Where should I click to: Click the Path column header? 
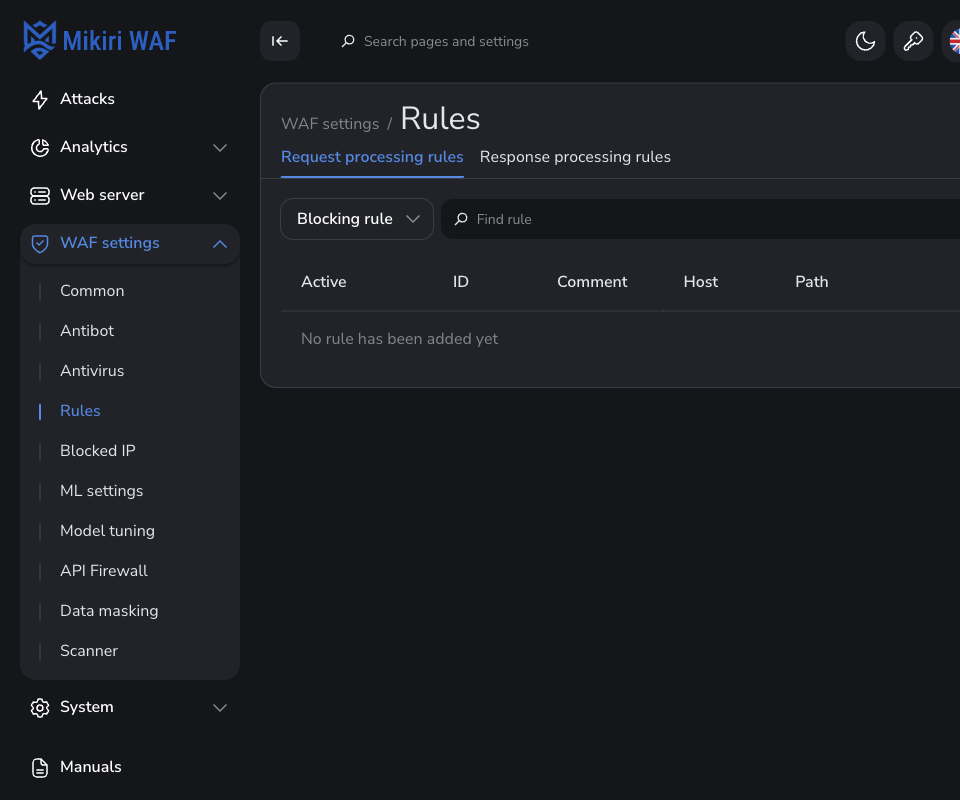pos(811,282)
